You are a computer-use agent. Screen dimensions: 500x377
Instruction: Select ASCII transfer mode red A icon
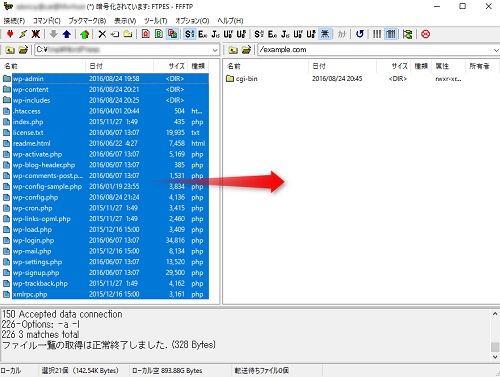click(146, 34)
